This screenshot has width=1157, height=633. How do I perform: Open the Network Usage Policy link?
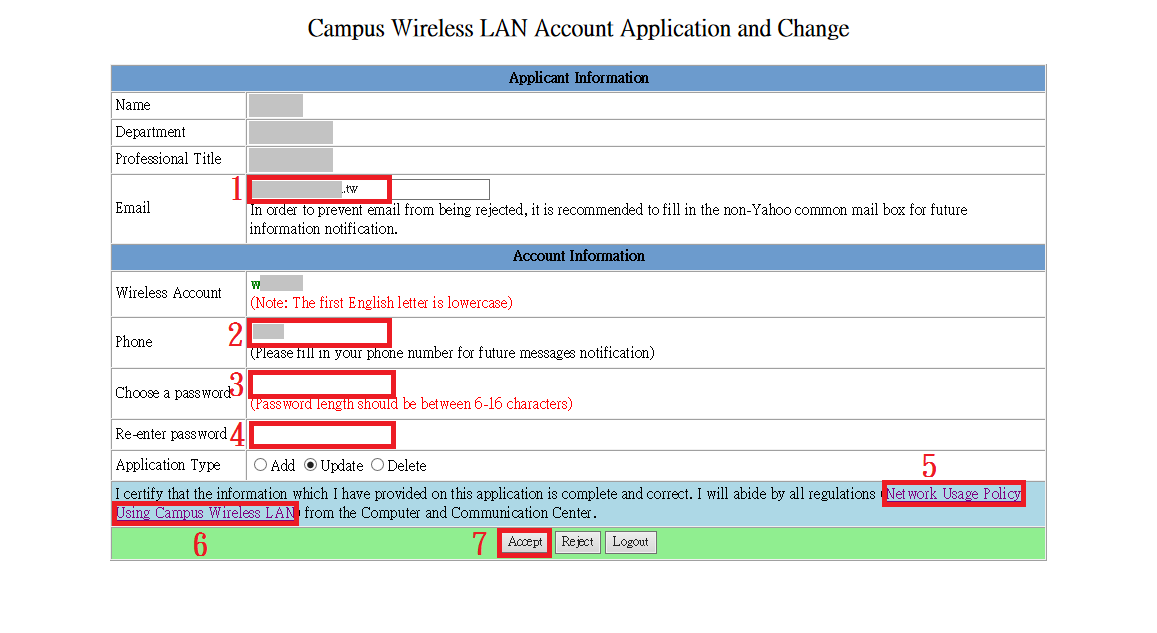pos(953,494)
